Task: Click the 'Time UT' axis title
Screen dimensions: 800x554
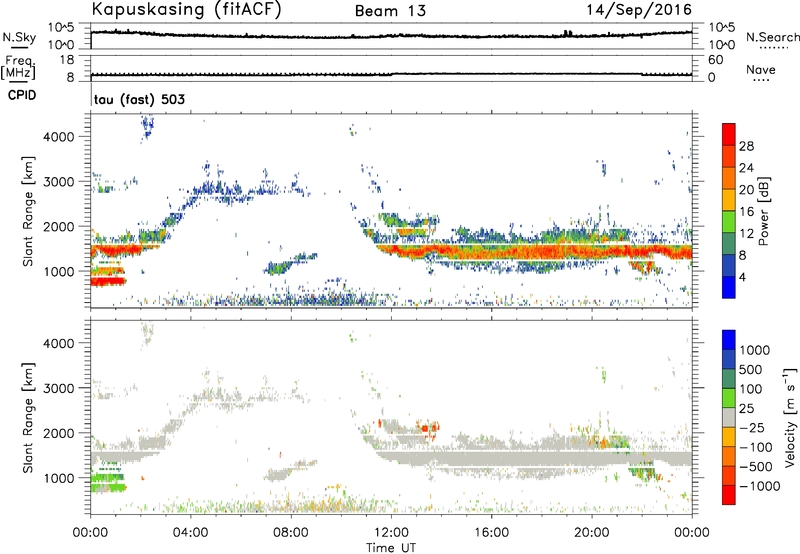Action: point(391,548)
